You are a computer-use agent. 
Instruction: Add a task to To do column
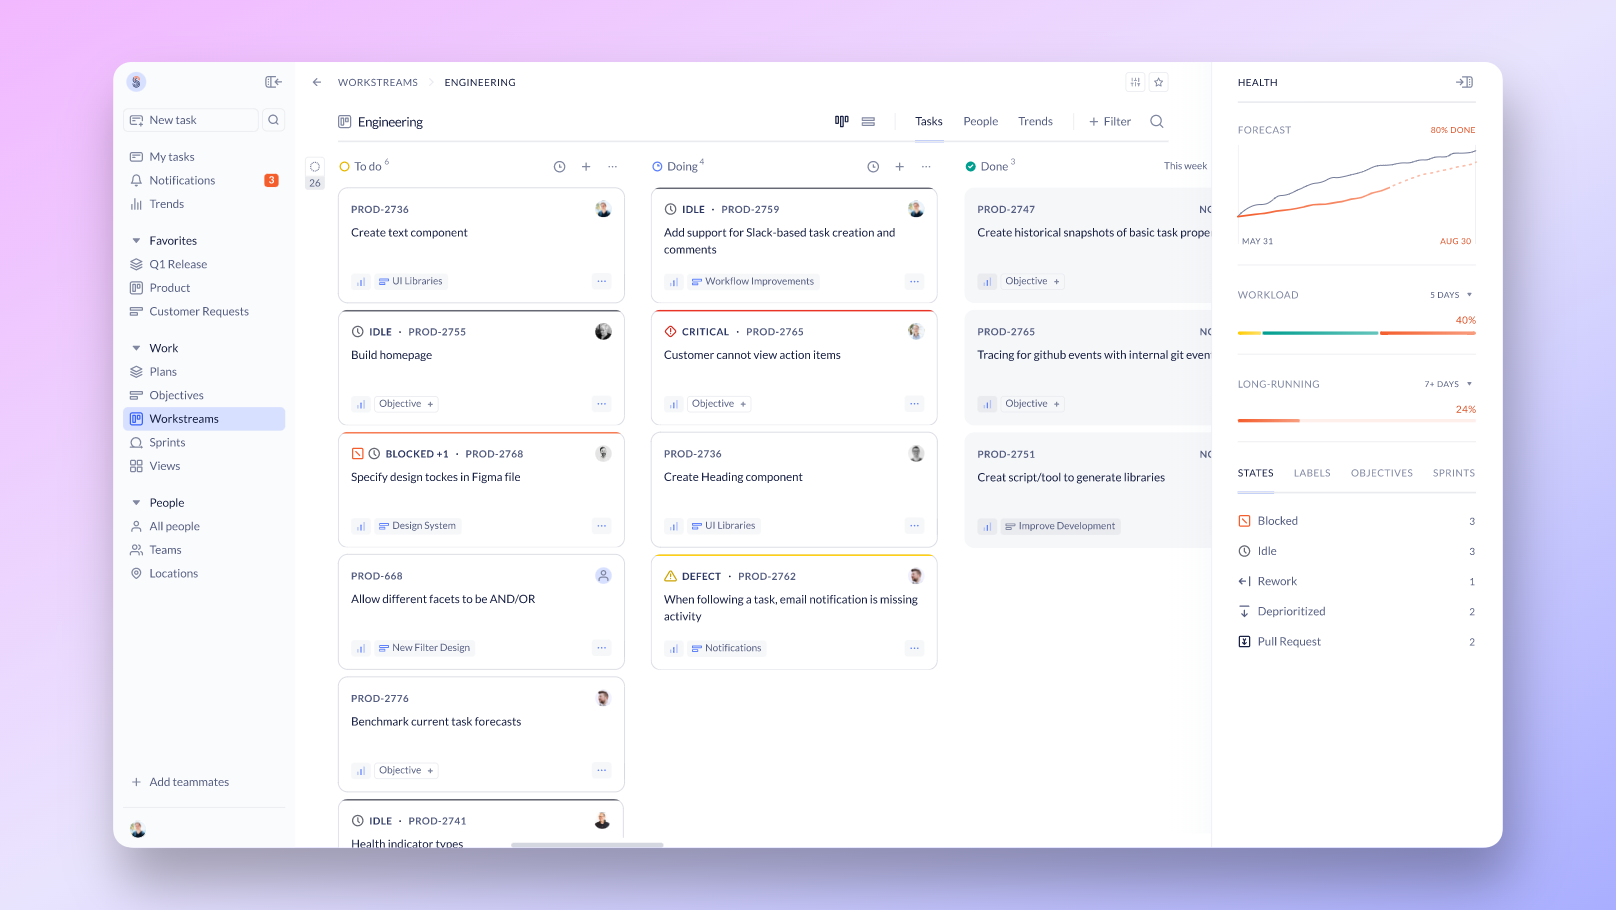pos(586,167)
